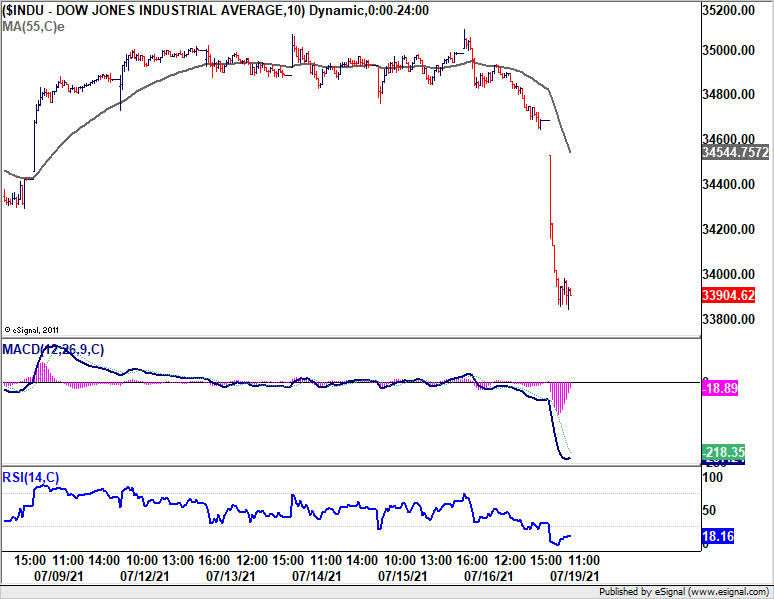This screenshot has height=599, width=774.
Task: Click the 35200.00 price axis label
Action: click(729, 10)
